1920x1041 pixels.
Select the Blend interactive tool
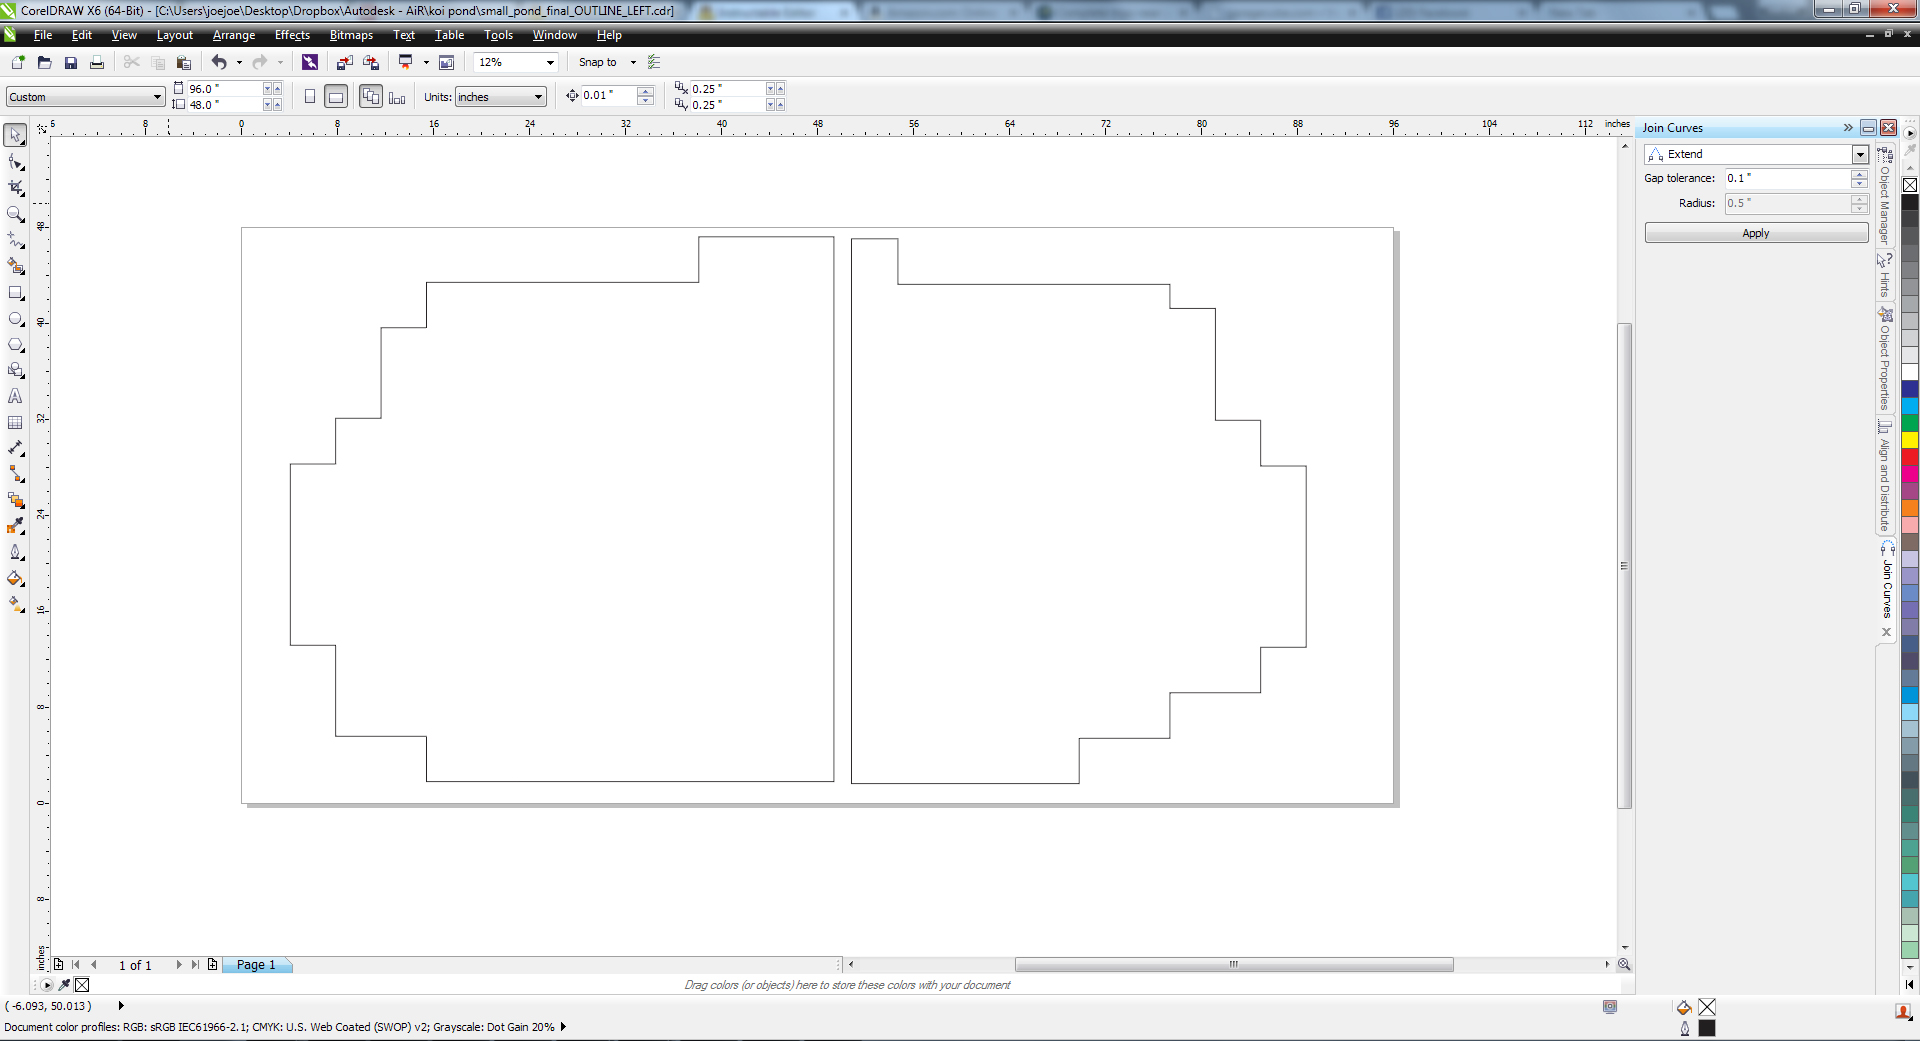16,501
